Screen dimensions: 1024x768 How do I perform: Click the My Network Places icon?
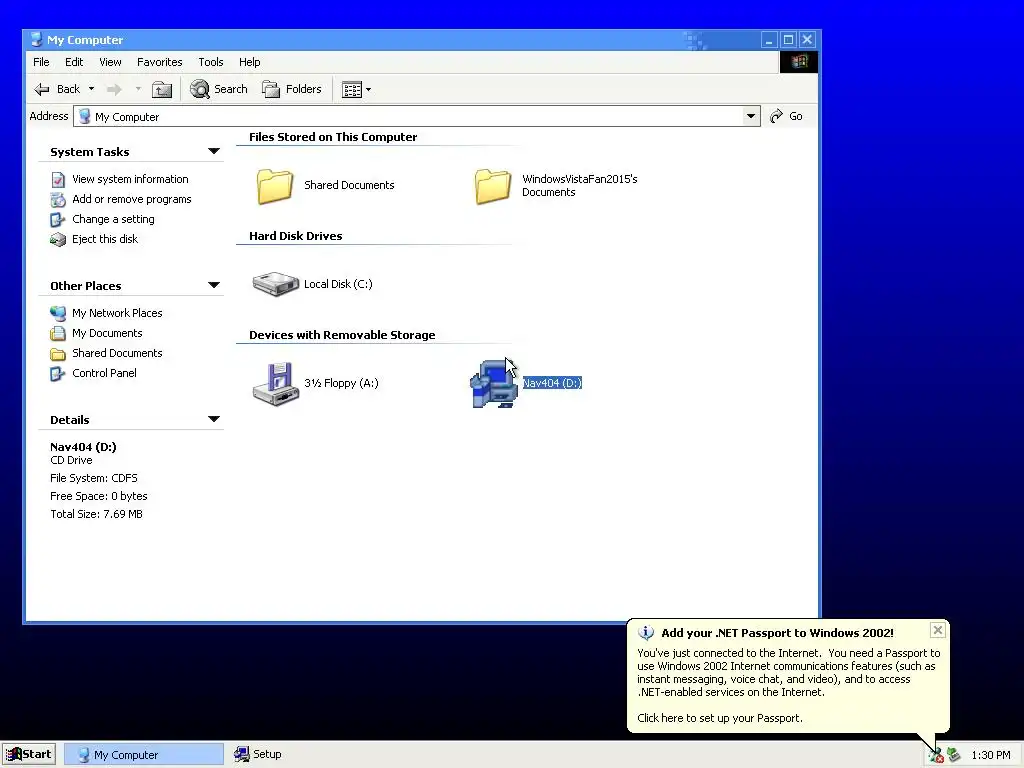coord(58,313)
